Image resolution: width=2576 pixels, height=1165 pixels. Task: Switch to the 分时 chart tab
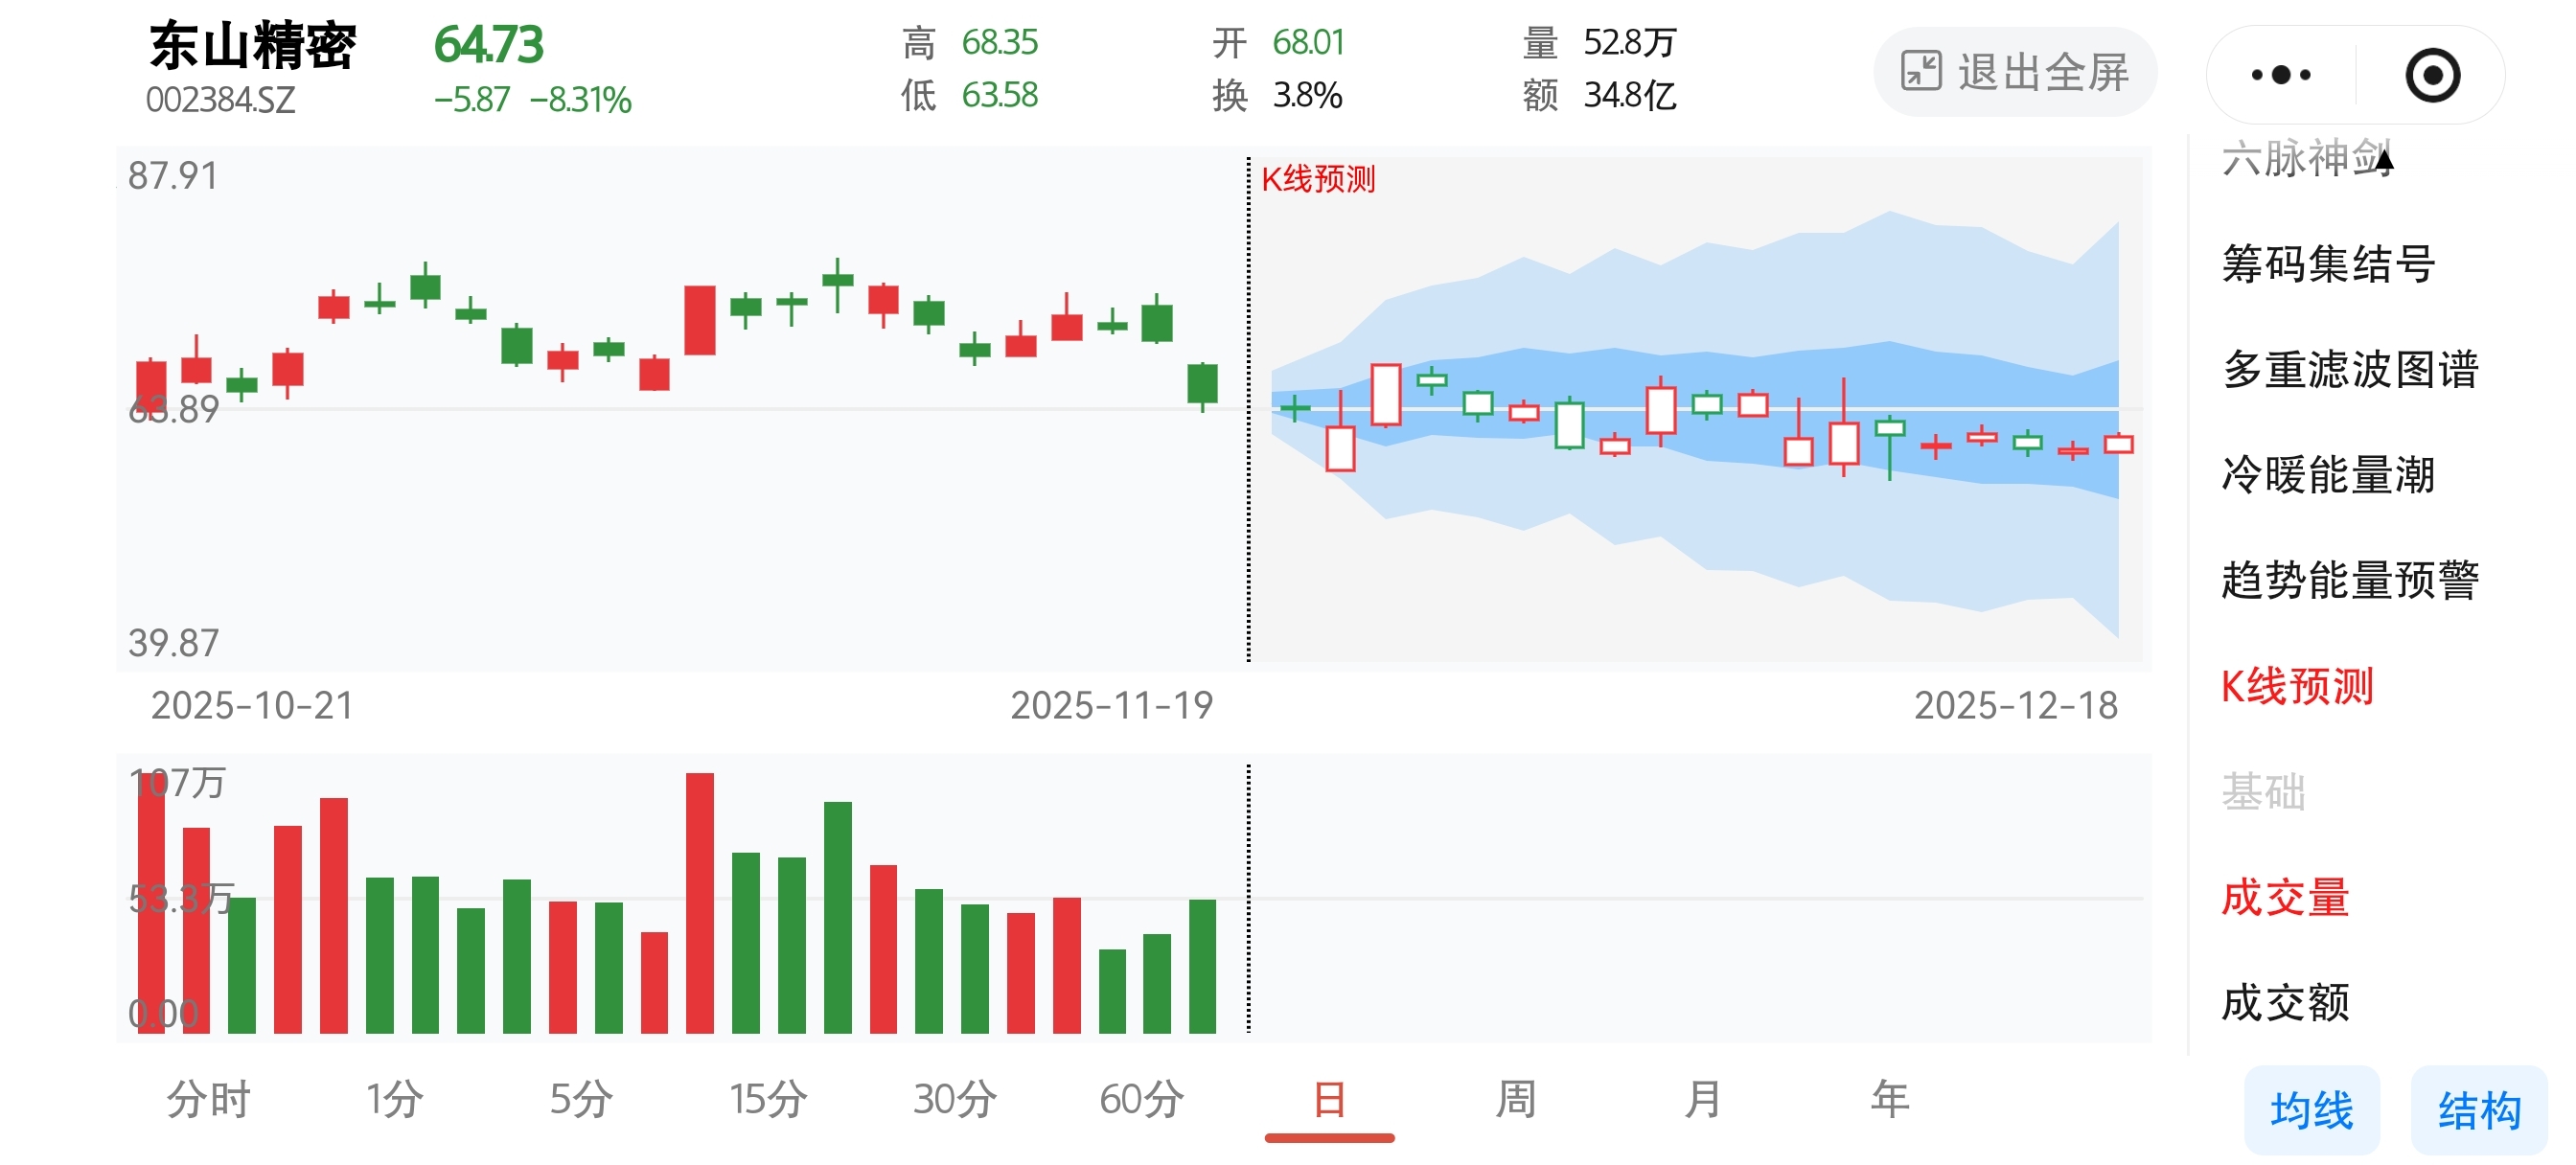point(208,1099)
